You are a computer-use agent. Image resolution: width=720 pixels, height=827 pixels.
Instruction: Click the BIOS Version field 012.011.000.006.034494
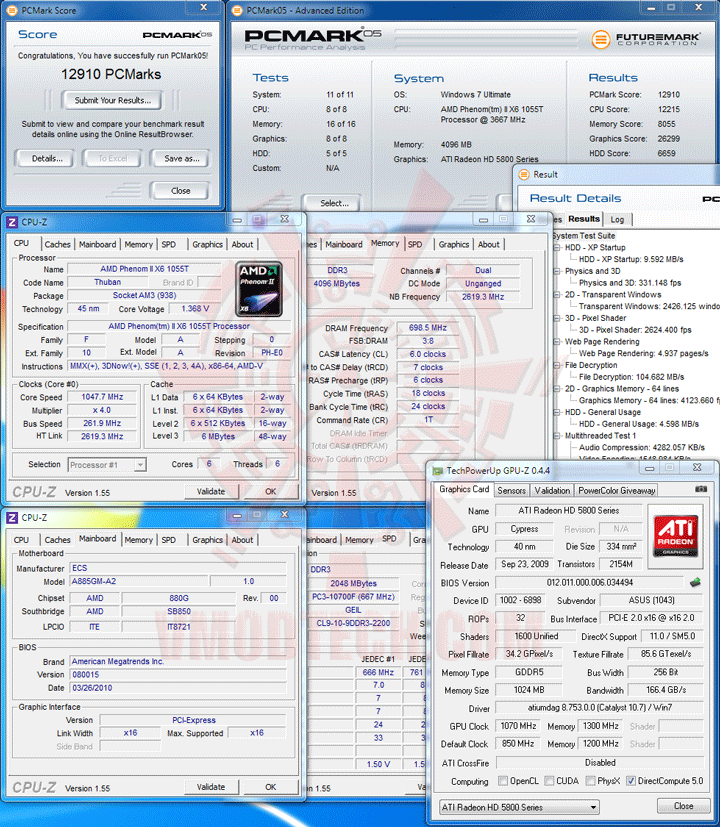590,583
